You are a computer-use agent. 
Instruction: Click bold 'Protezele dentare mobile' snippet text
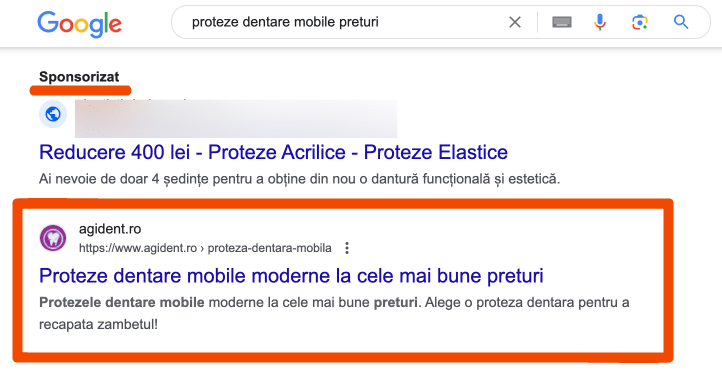click(x=122, y=303)
